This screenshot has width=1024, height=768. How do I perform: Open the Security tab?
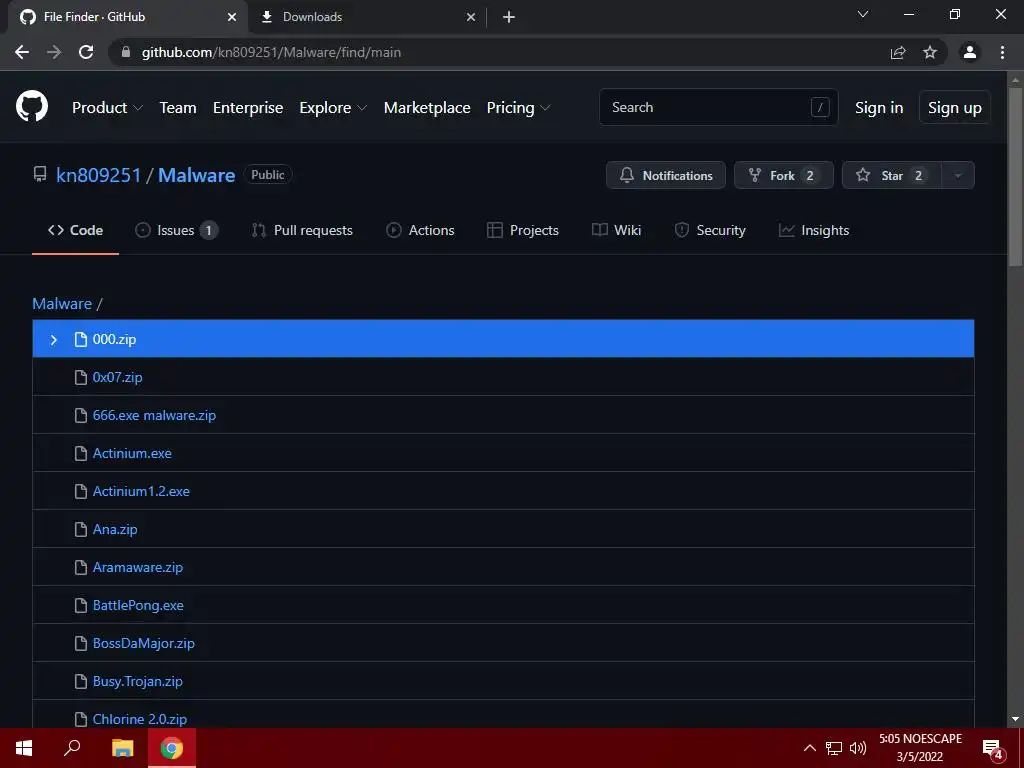pos(710,230)
